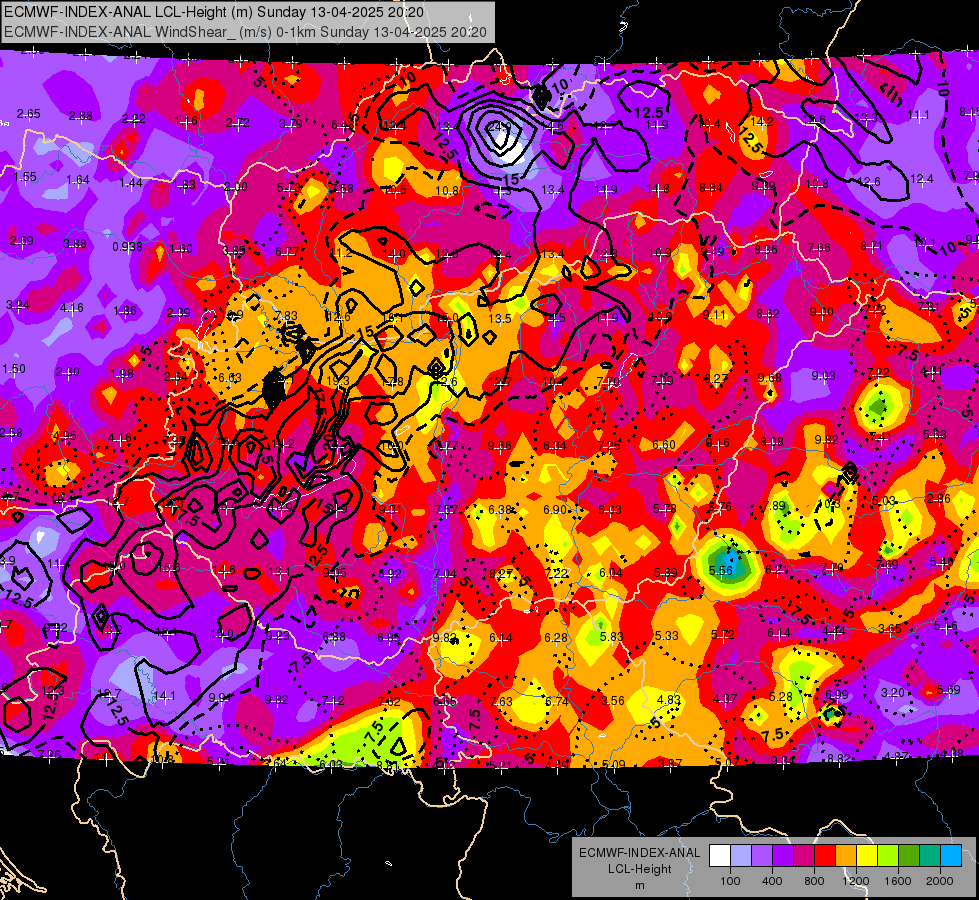Click the yellow legend swatch
Image resolution: width=979 pixels, height=900 pixels.
click(867, 856)
